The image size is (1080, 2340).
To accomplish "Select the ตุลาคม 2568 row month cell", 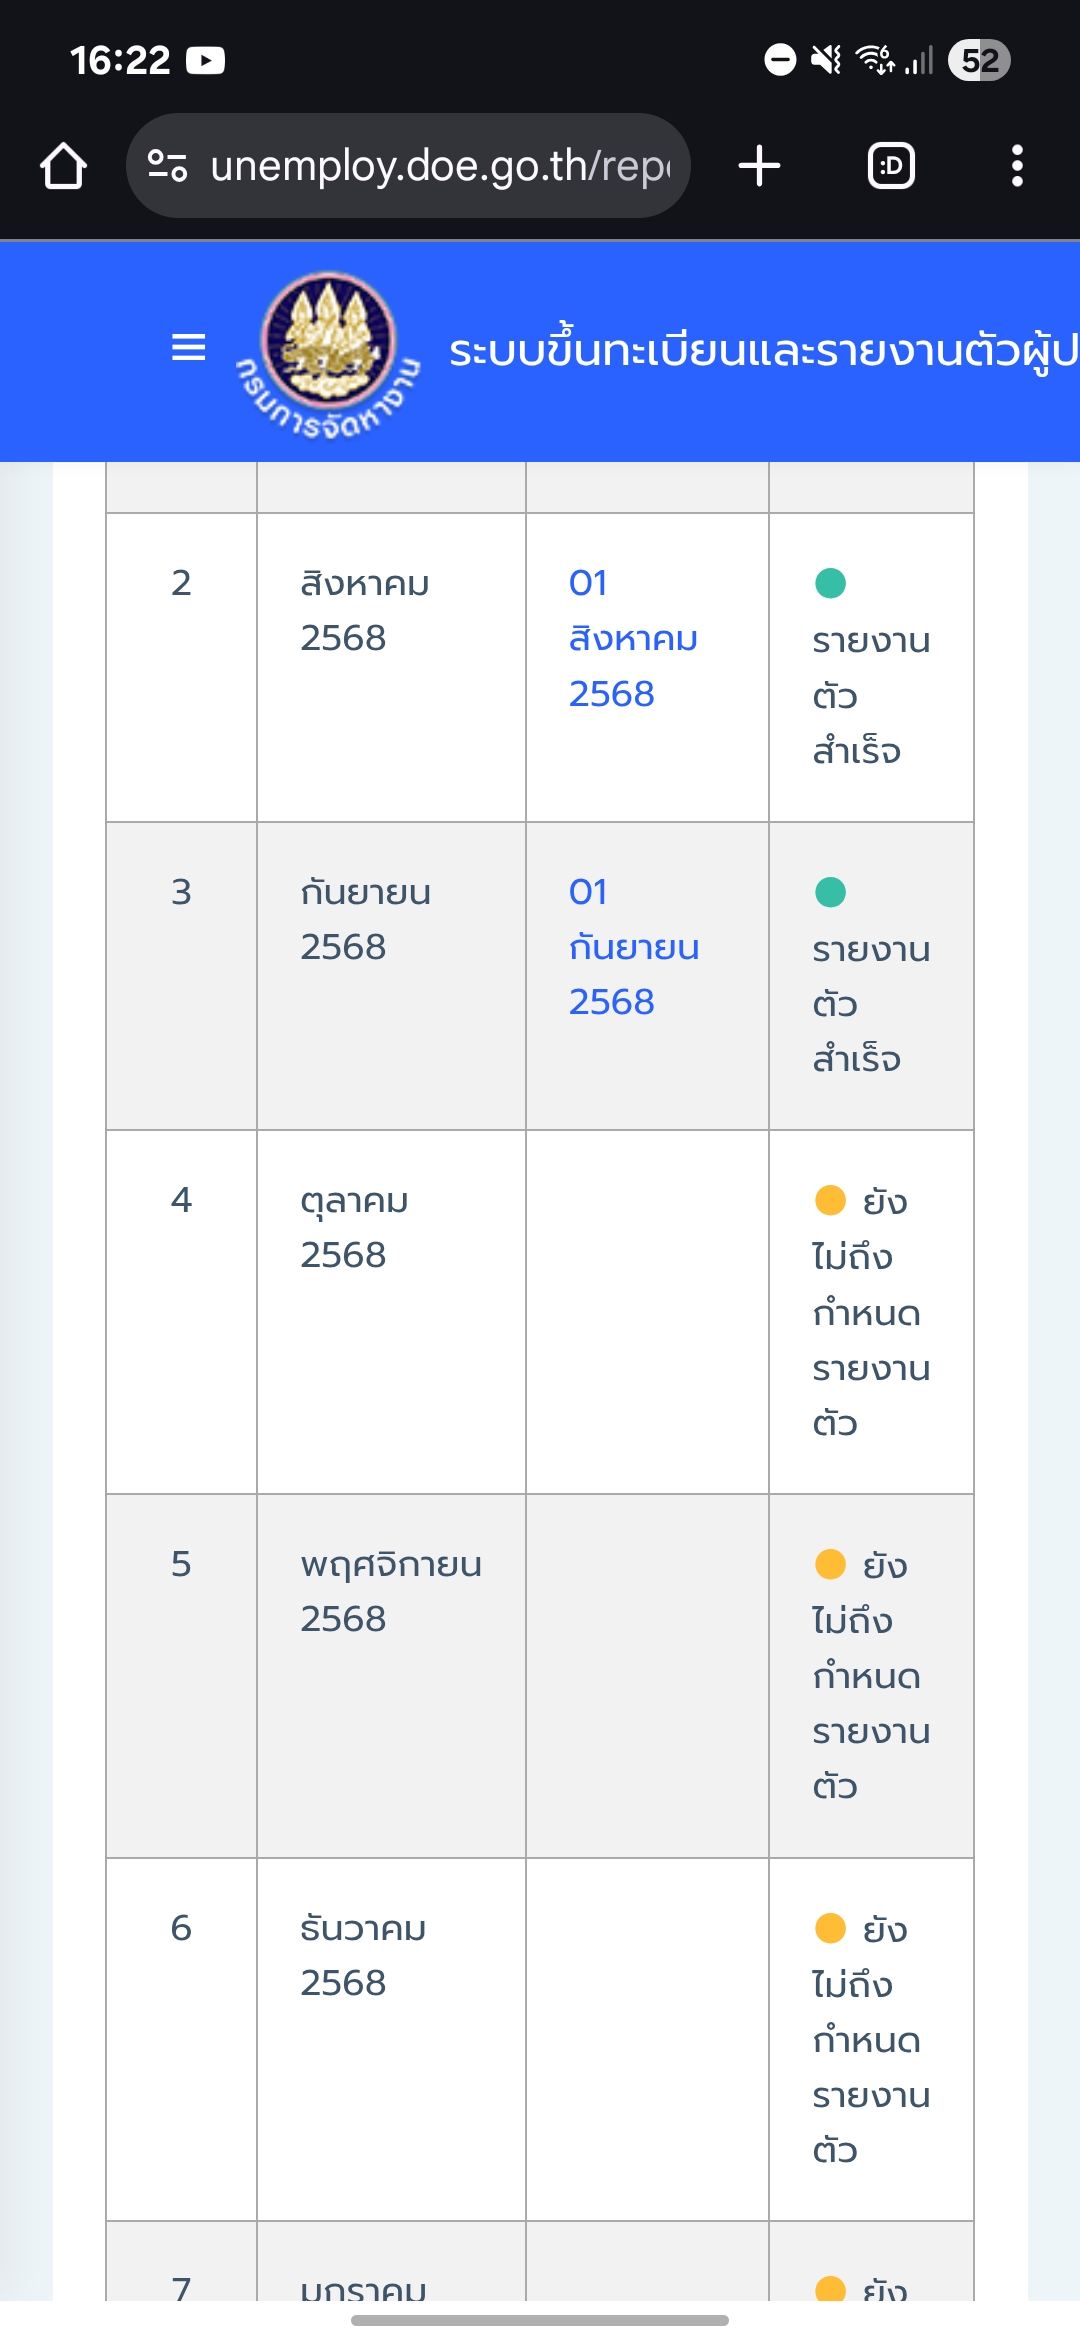I will [x=391, y=1312].
